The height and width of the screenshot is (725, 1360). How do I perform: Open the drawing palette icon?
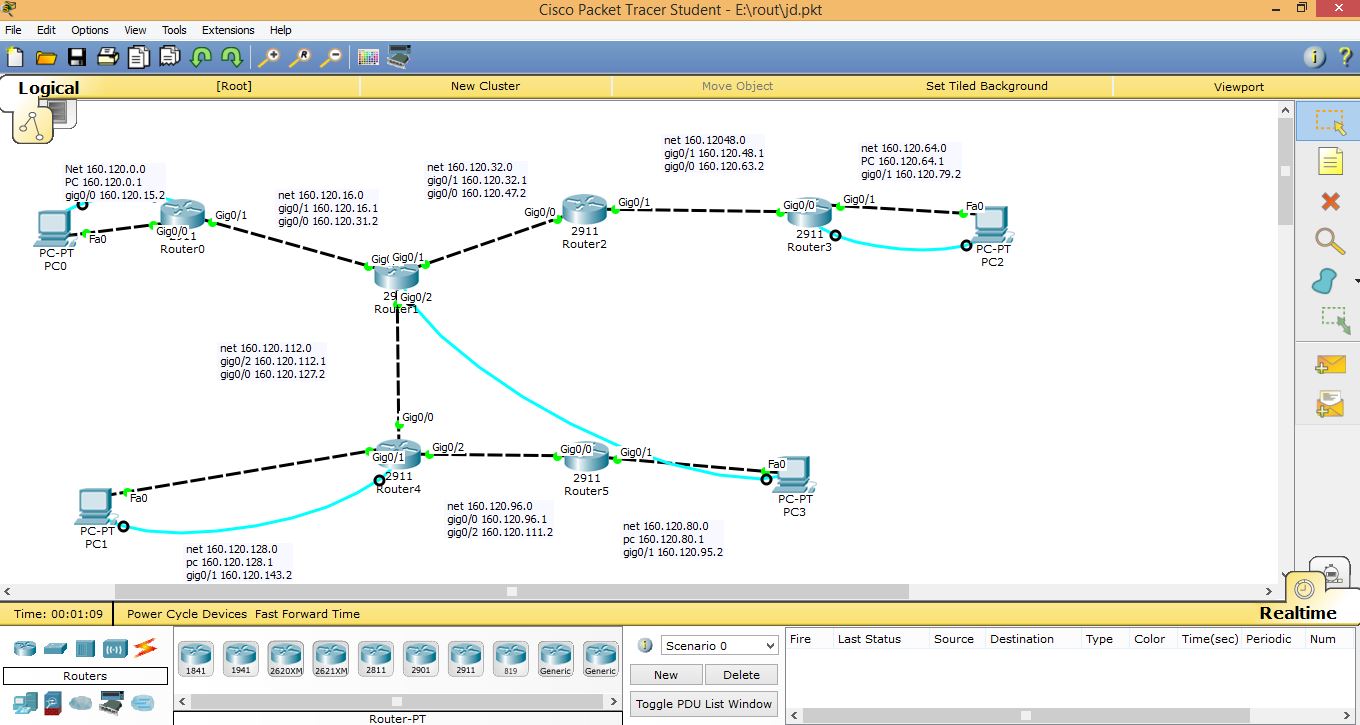point(368,57)
